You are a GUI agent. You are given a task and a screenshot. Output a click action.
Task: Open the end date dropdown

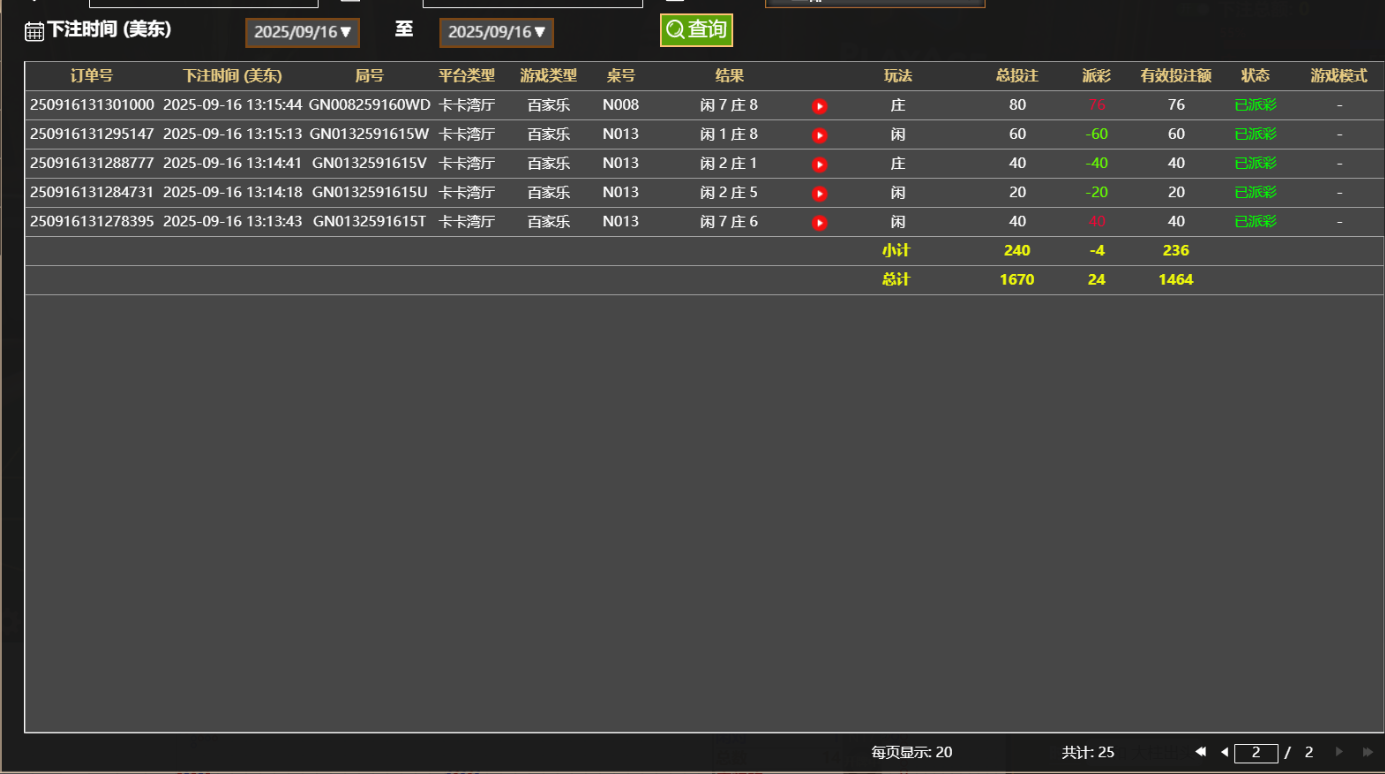click(496, 32)
